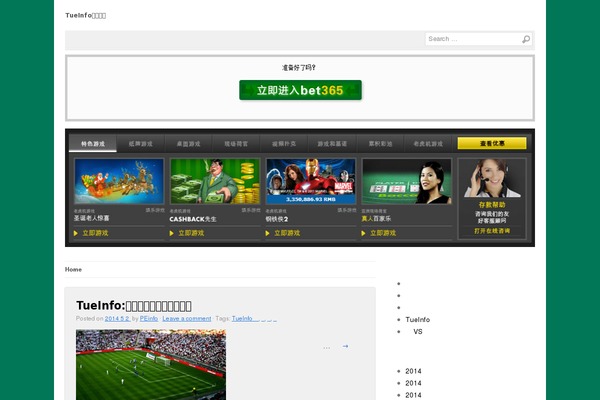Select the 老虎机游戏 tab

coord(428,144)
